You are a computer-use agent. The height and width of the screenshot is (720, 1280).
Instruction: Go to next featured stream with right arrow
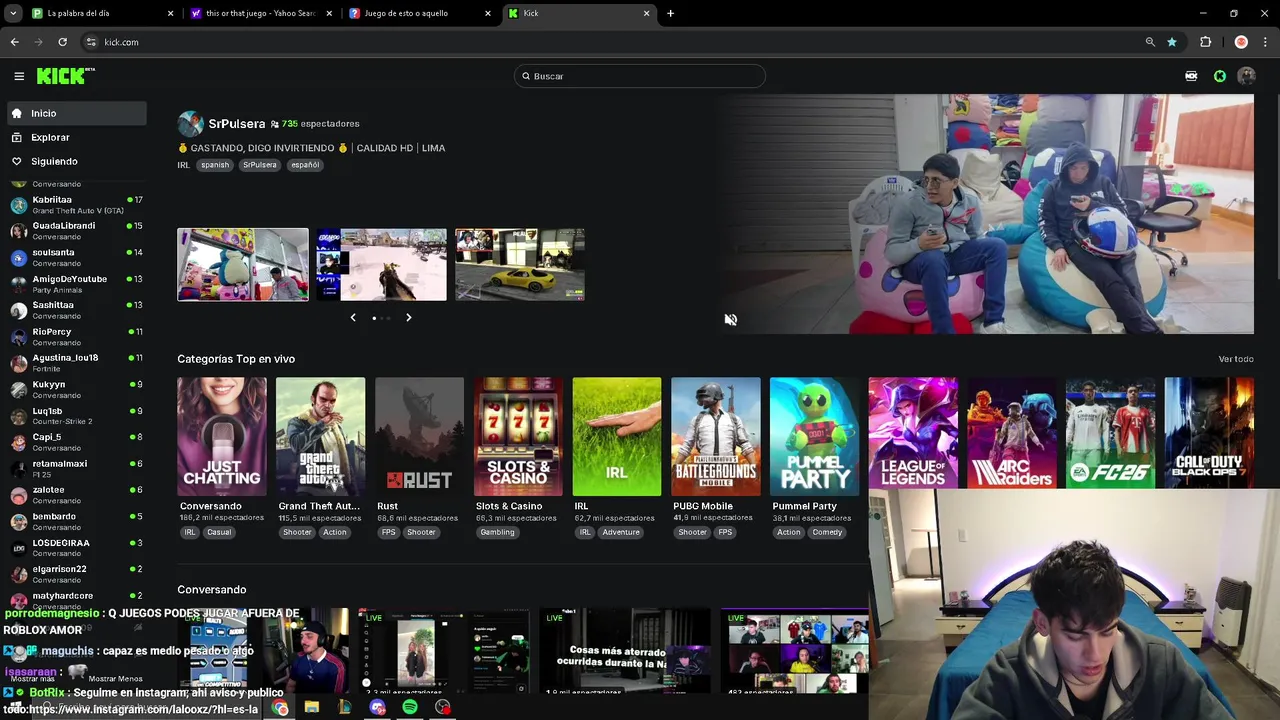click(x=408, y=318)
